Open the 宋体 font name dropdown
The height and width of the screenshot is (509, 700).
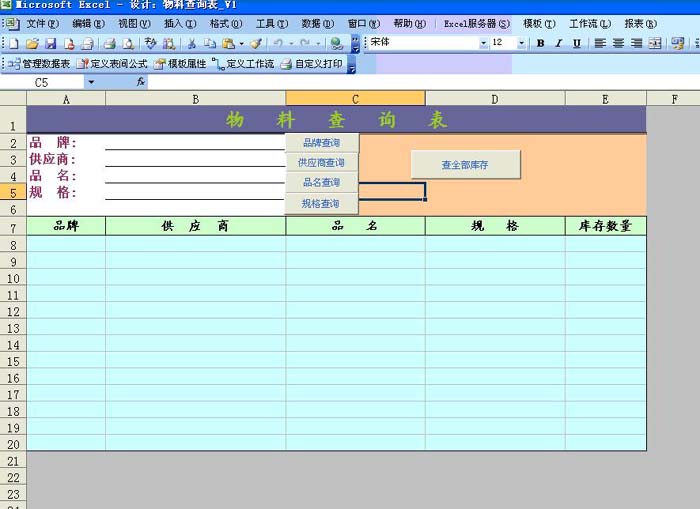tap(484, 43)
